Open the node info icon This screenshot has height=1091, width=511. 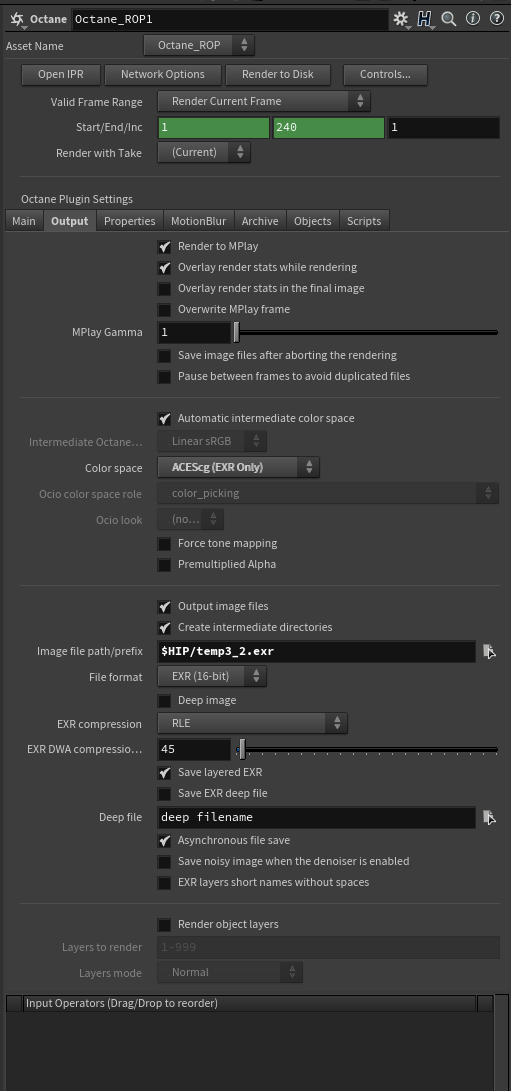(x=473, y=19)
